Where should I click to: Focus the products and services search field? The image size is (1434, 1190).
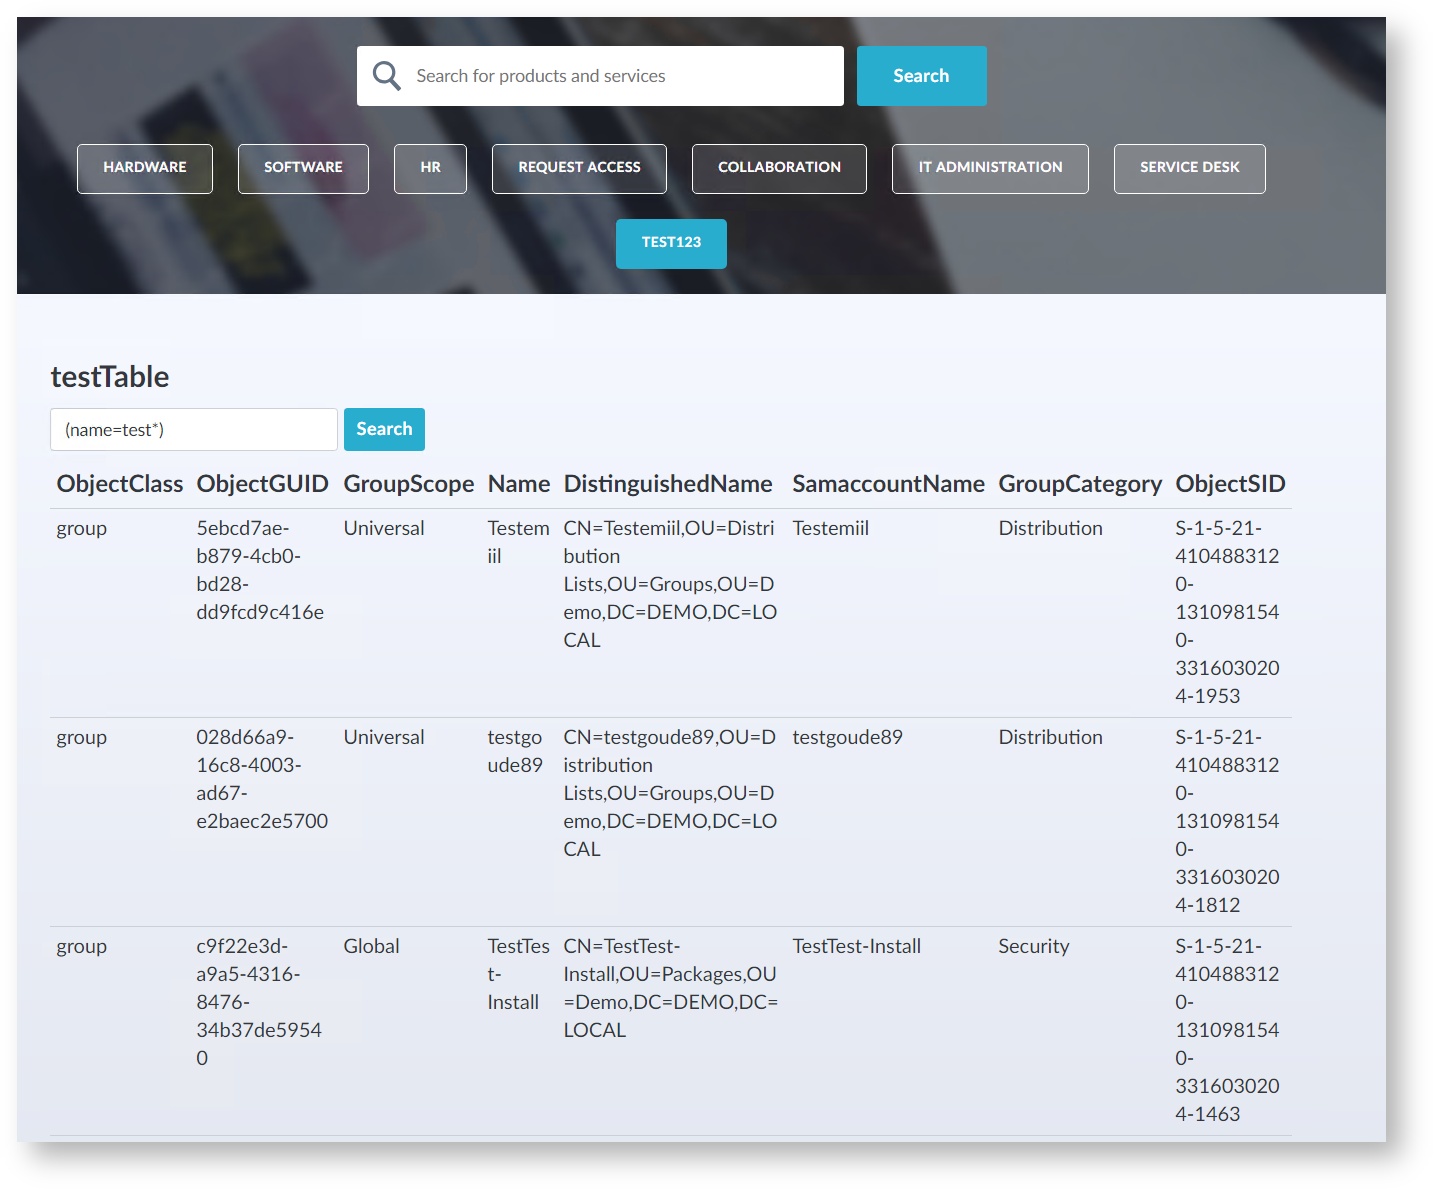point(620,76)
